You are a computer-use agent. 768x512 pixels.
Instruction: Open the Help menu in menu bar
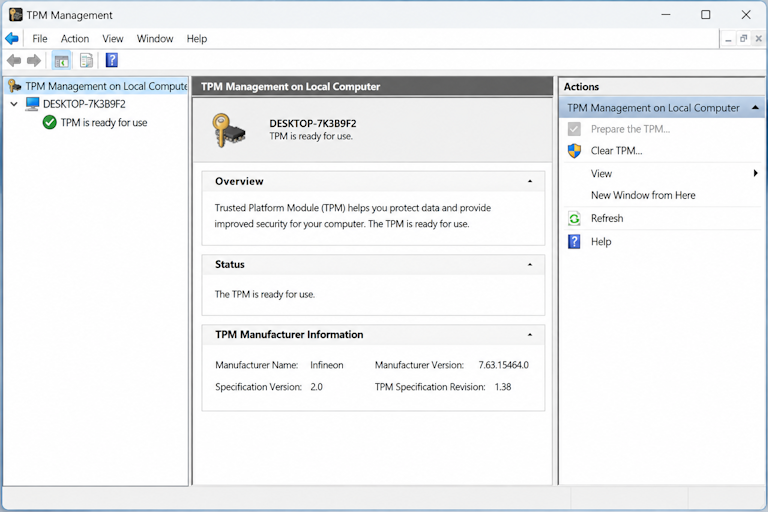197,39
